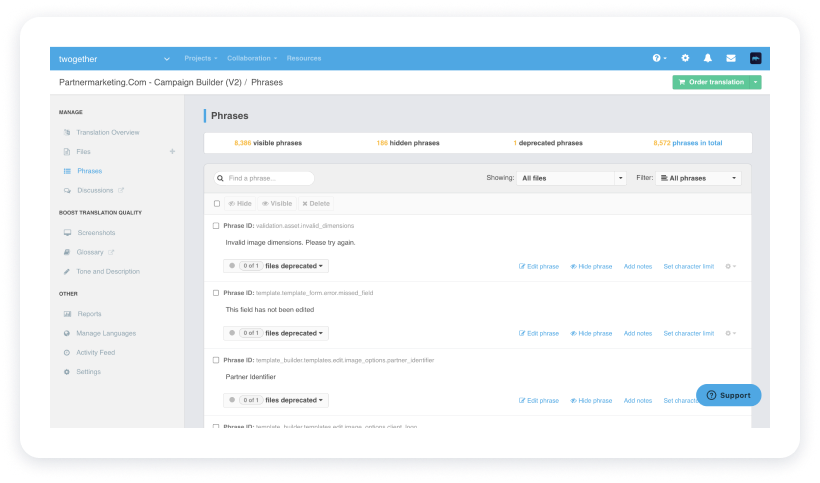Open the Collaboration menu
The width and height of the screenshot is (820, 483).
coord(252,58)
